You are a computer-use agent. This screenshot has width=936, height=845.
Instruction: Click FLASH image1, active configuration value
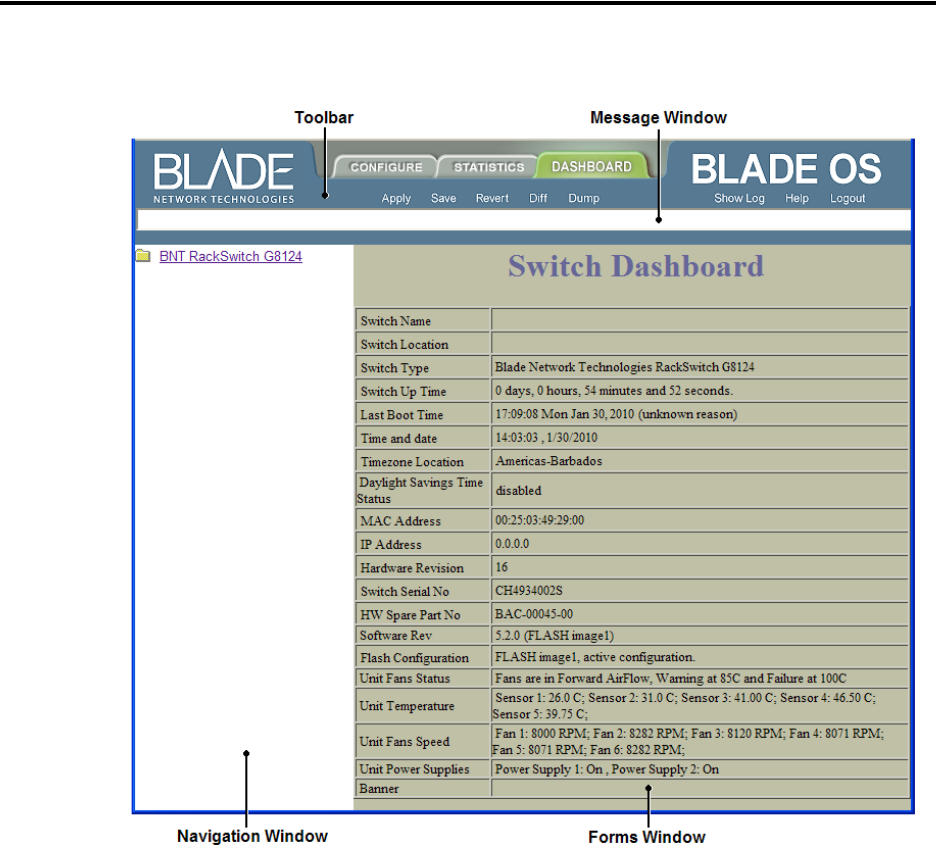595,657
